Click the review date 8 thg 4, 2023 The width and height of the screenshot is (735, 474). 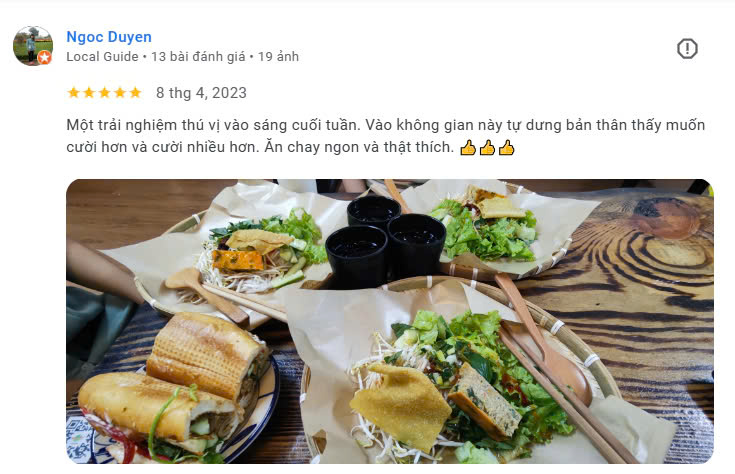pyautogui.click(x=201, y=93)
